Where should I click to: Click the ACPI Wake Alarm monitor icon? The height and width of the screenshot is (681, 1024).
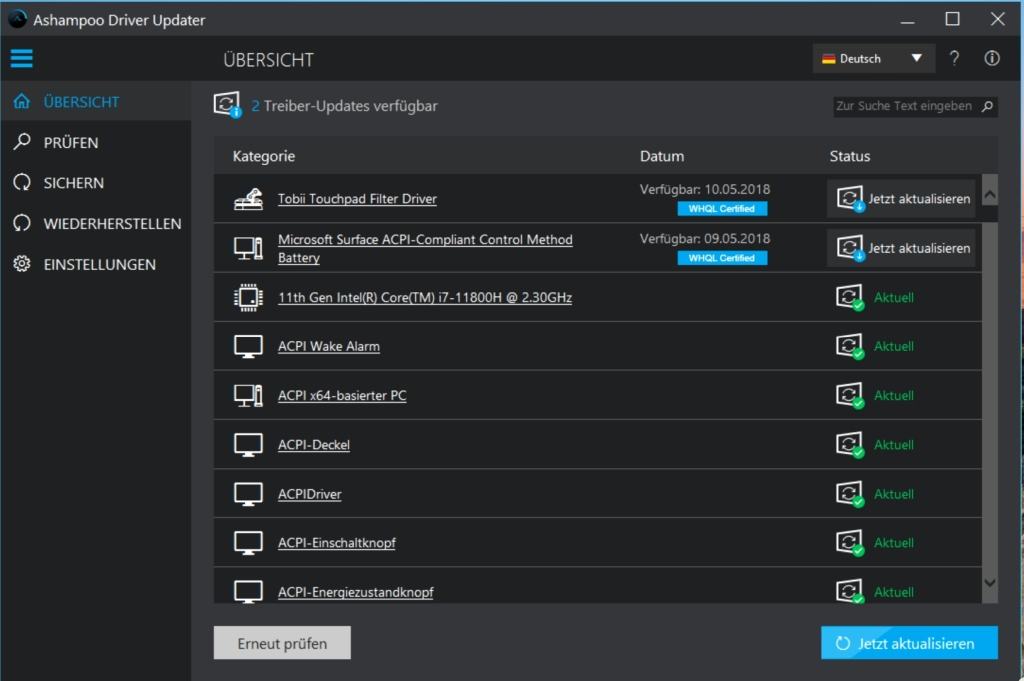point(248,346)
